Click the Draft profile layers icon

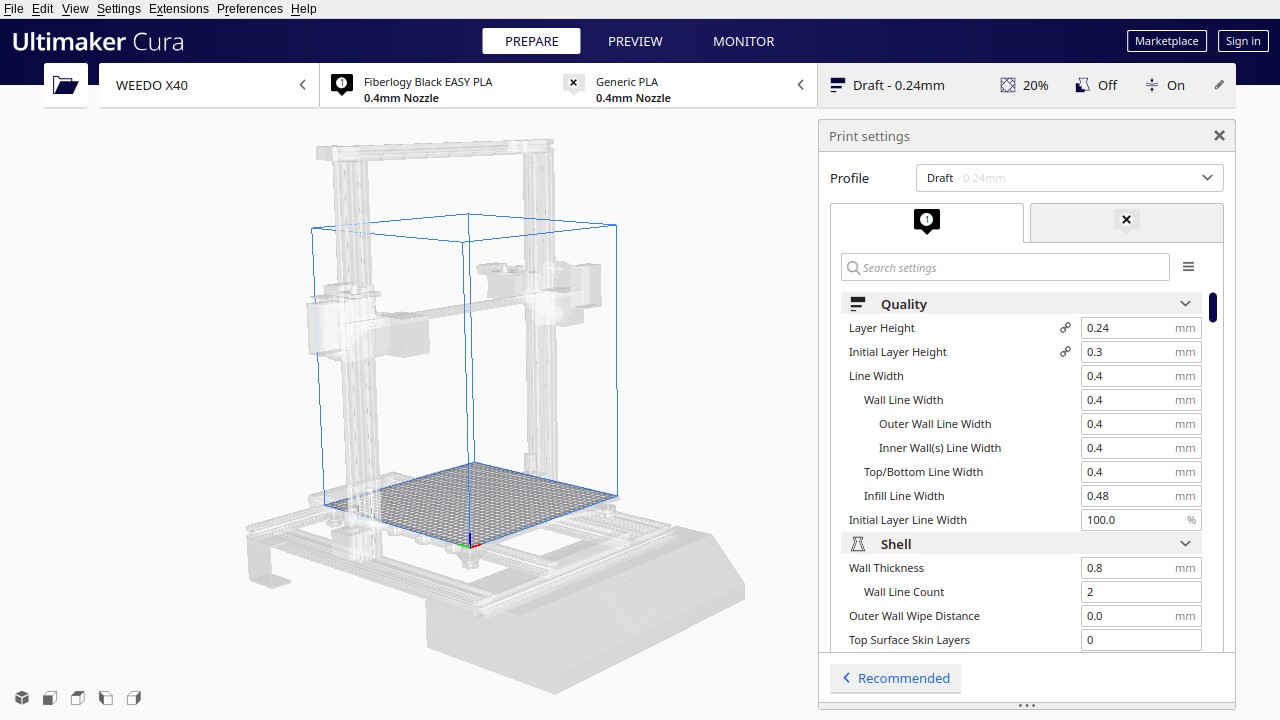838,85
